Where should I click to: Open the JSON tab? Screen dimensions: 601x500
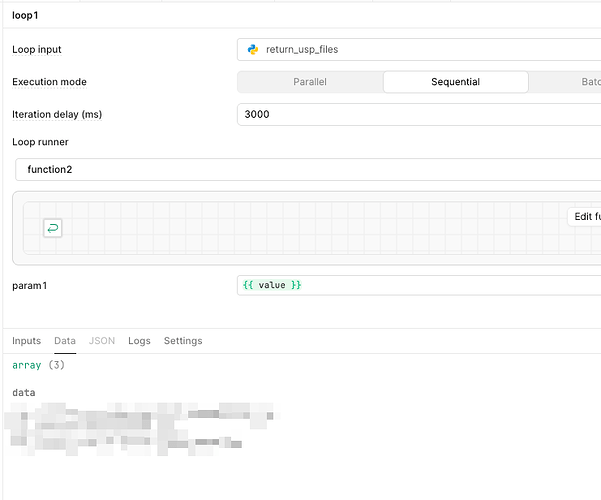tap(102, 341)
